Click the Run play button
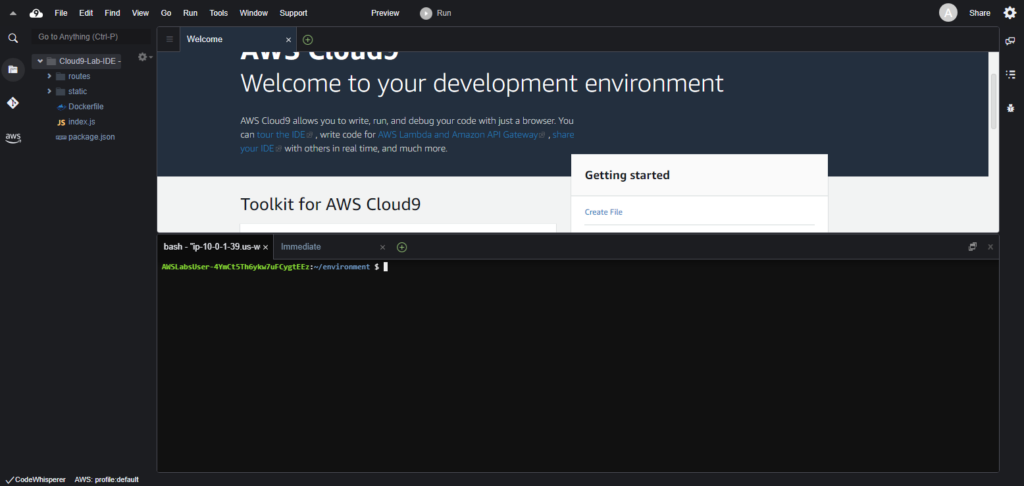The width and height of the screenshot is (1024, 486). (x=436, y=13)
